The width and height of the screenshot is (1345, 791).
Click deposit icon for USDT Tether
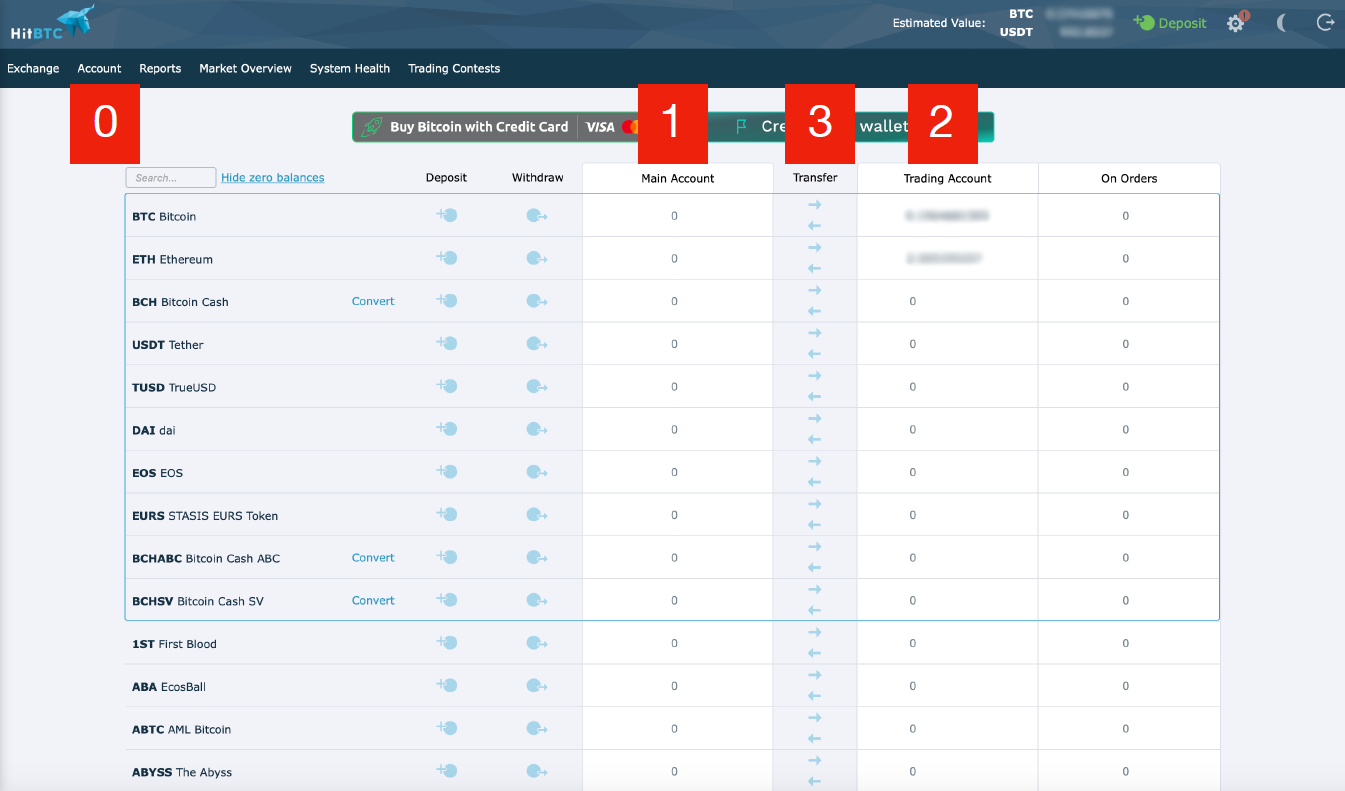[447, 344]
